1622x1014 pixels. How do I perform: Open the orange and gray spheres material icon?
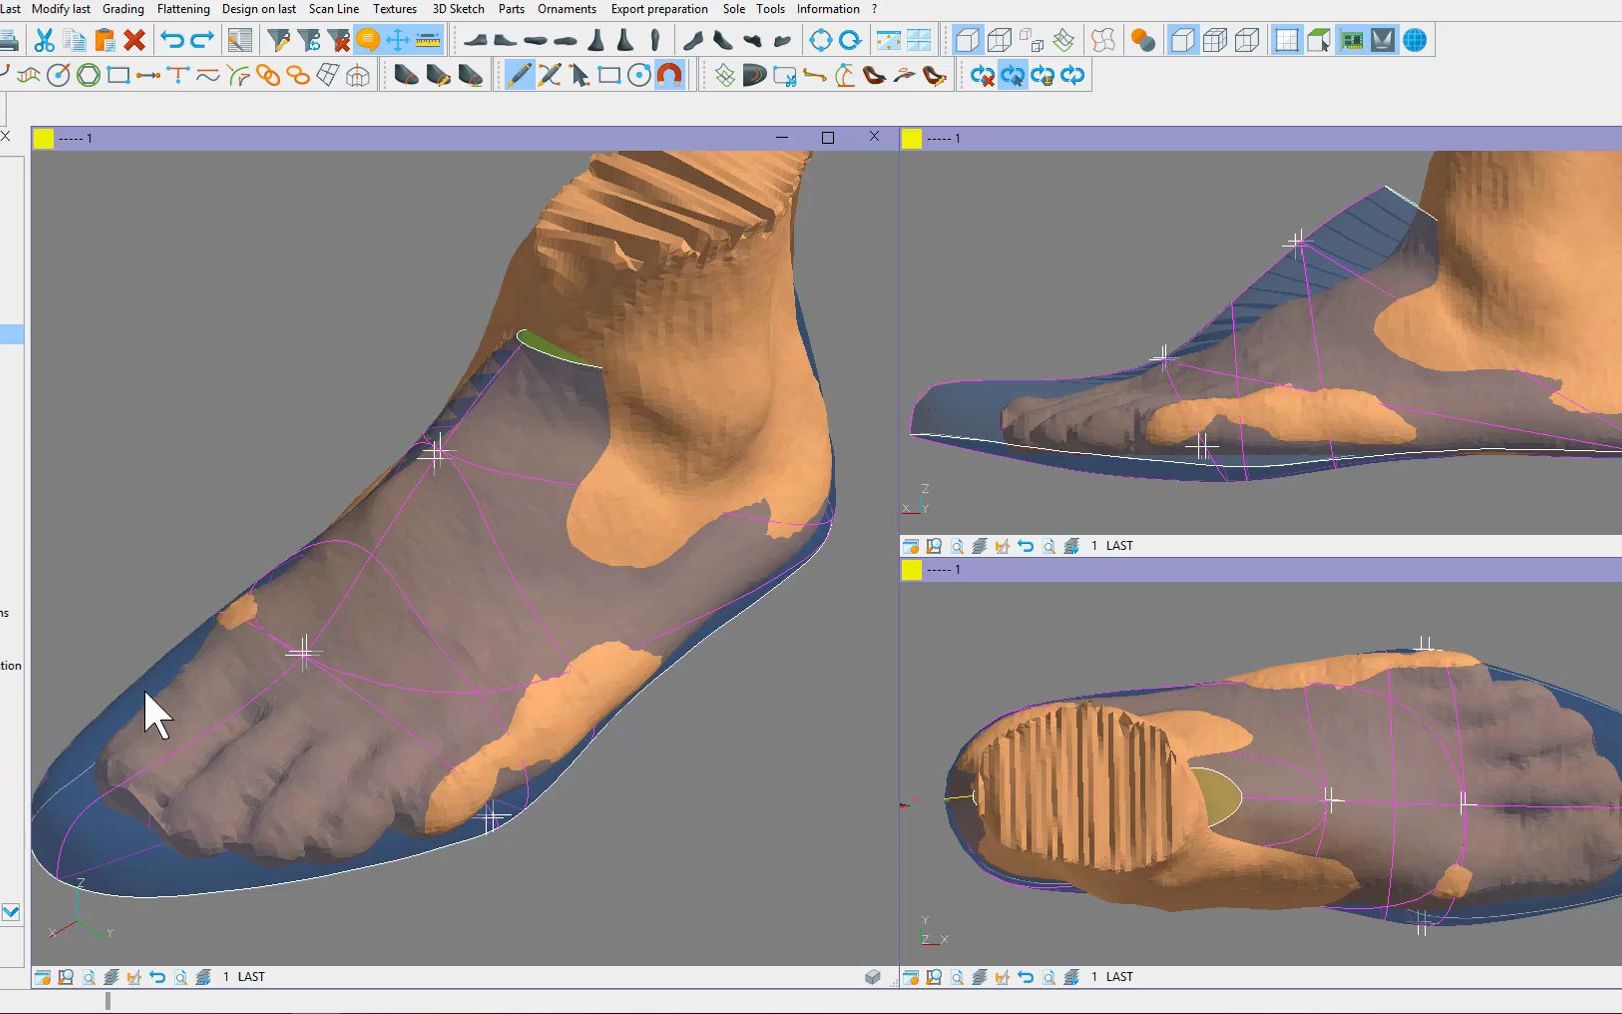point(1143,40)
